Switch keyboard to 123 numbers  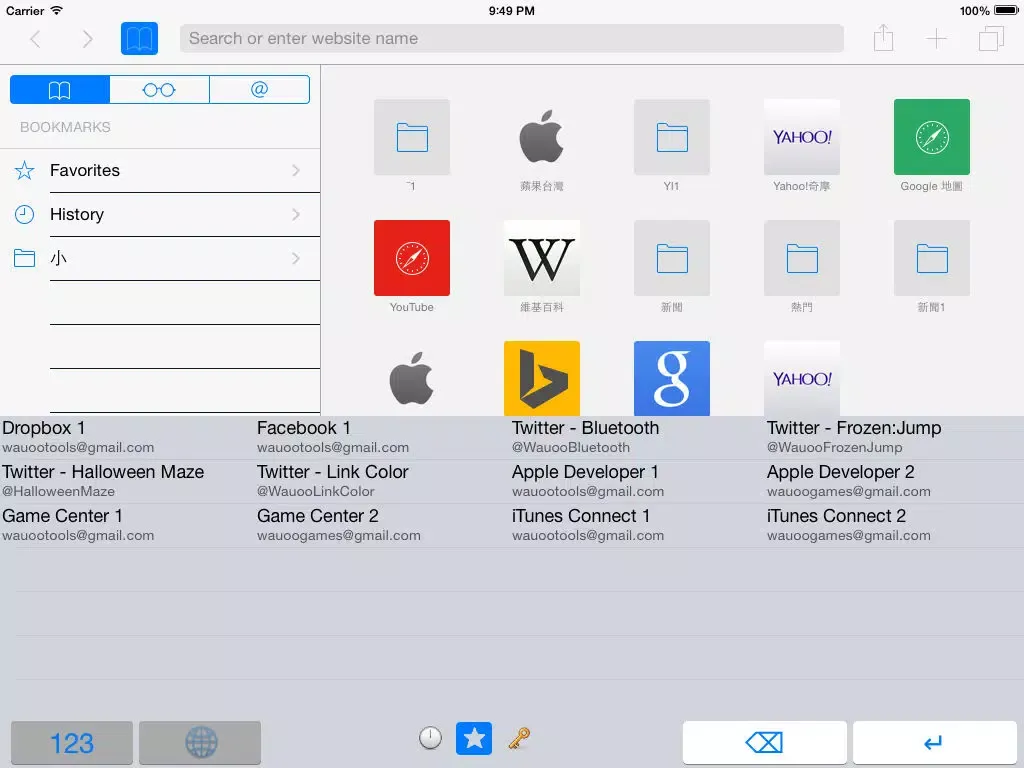pyautogui.click(x=72, y=743)
